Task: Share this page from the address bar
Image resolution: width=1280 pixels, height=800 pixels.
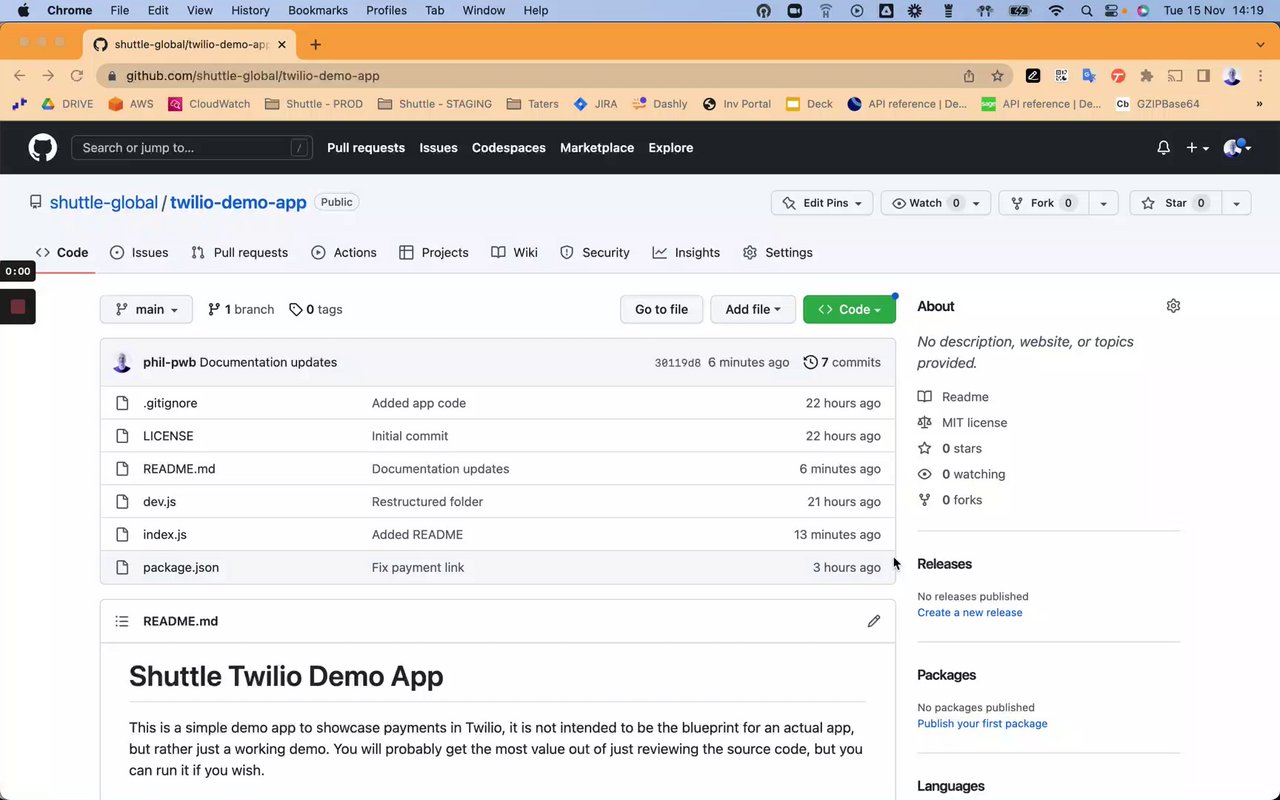Action: pyautogui.click(x=969, y=76)
